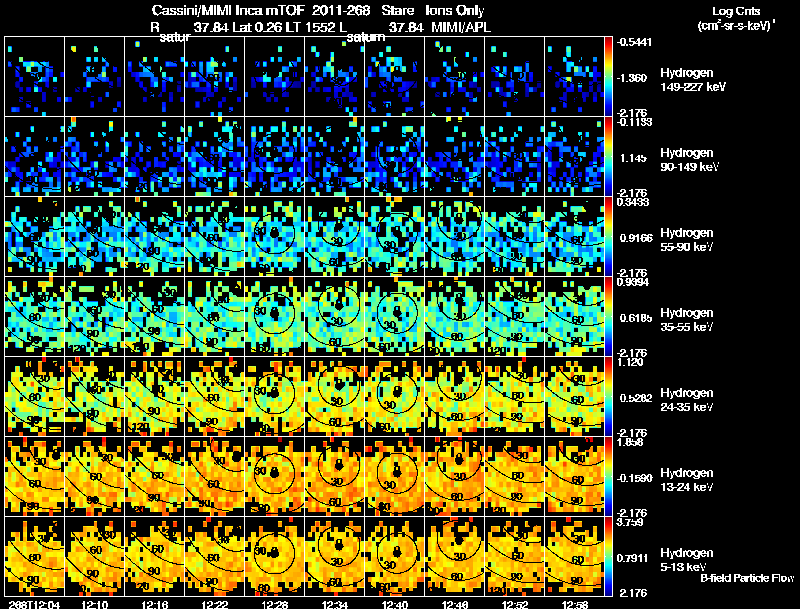The image size is (800, 609).
Task: Click the '-1.360' color scale value
Action: pyautogui.click(x=633, y=78)
